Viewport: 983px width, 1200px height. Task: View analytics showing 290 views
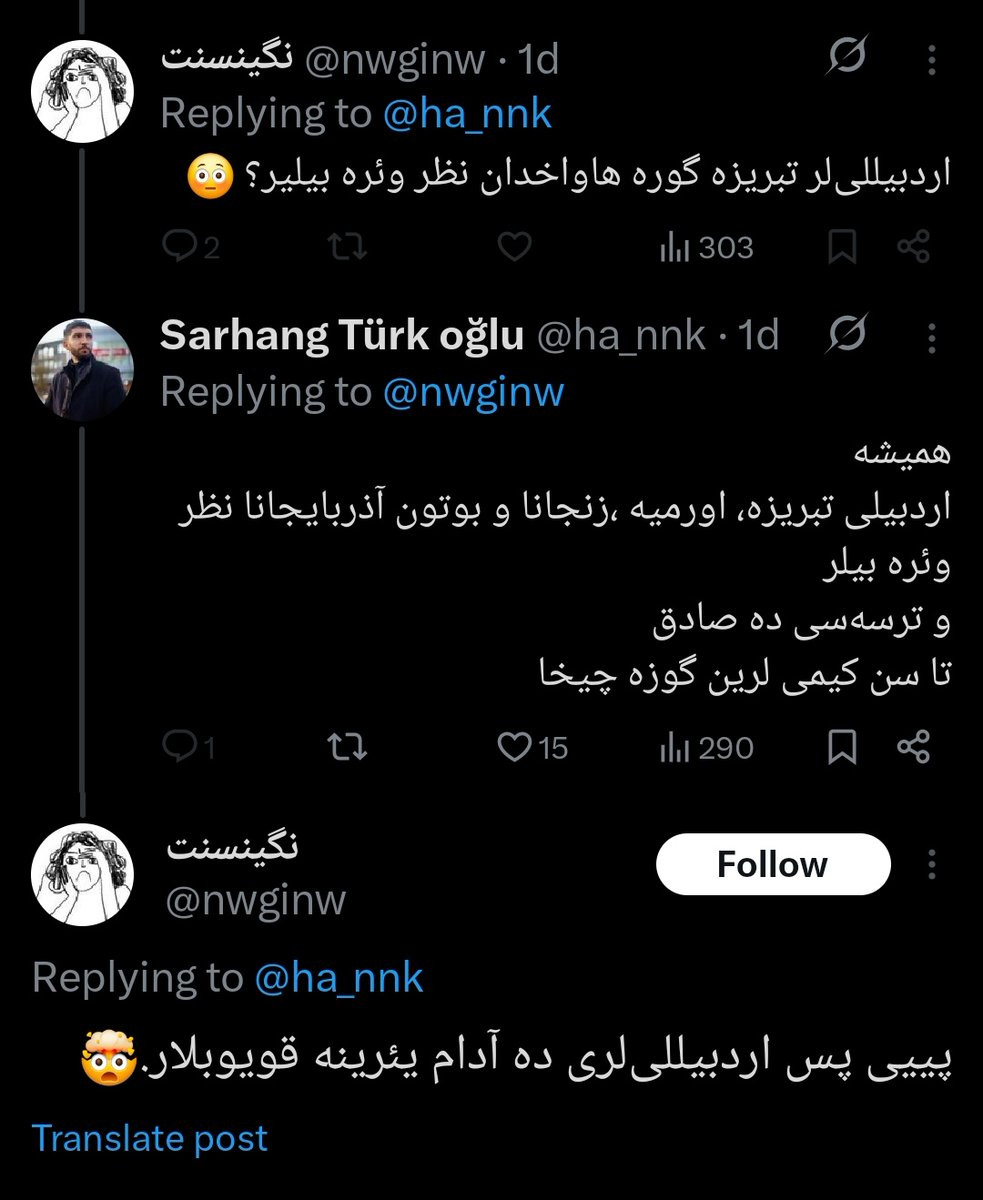706,747
